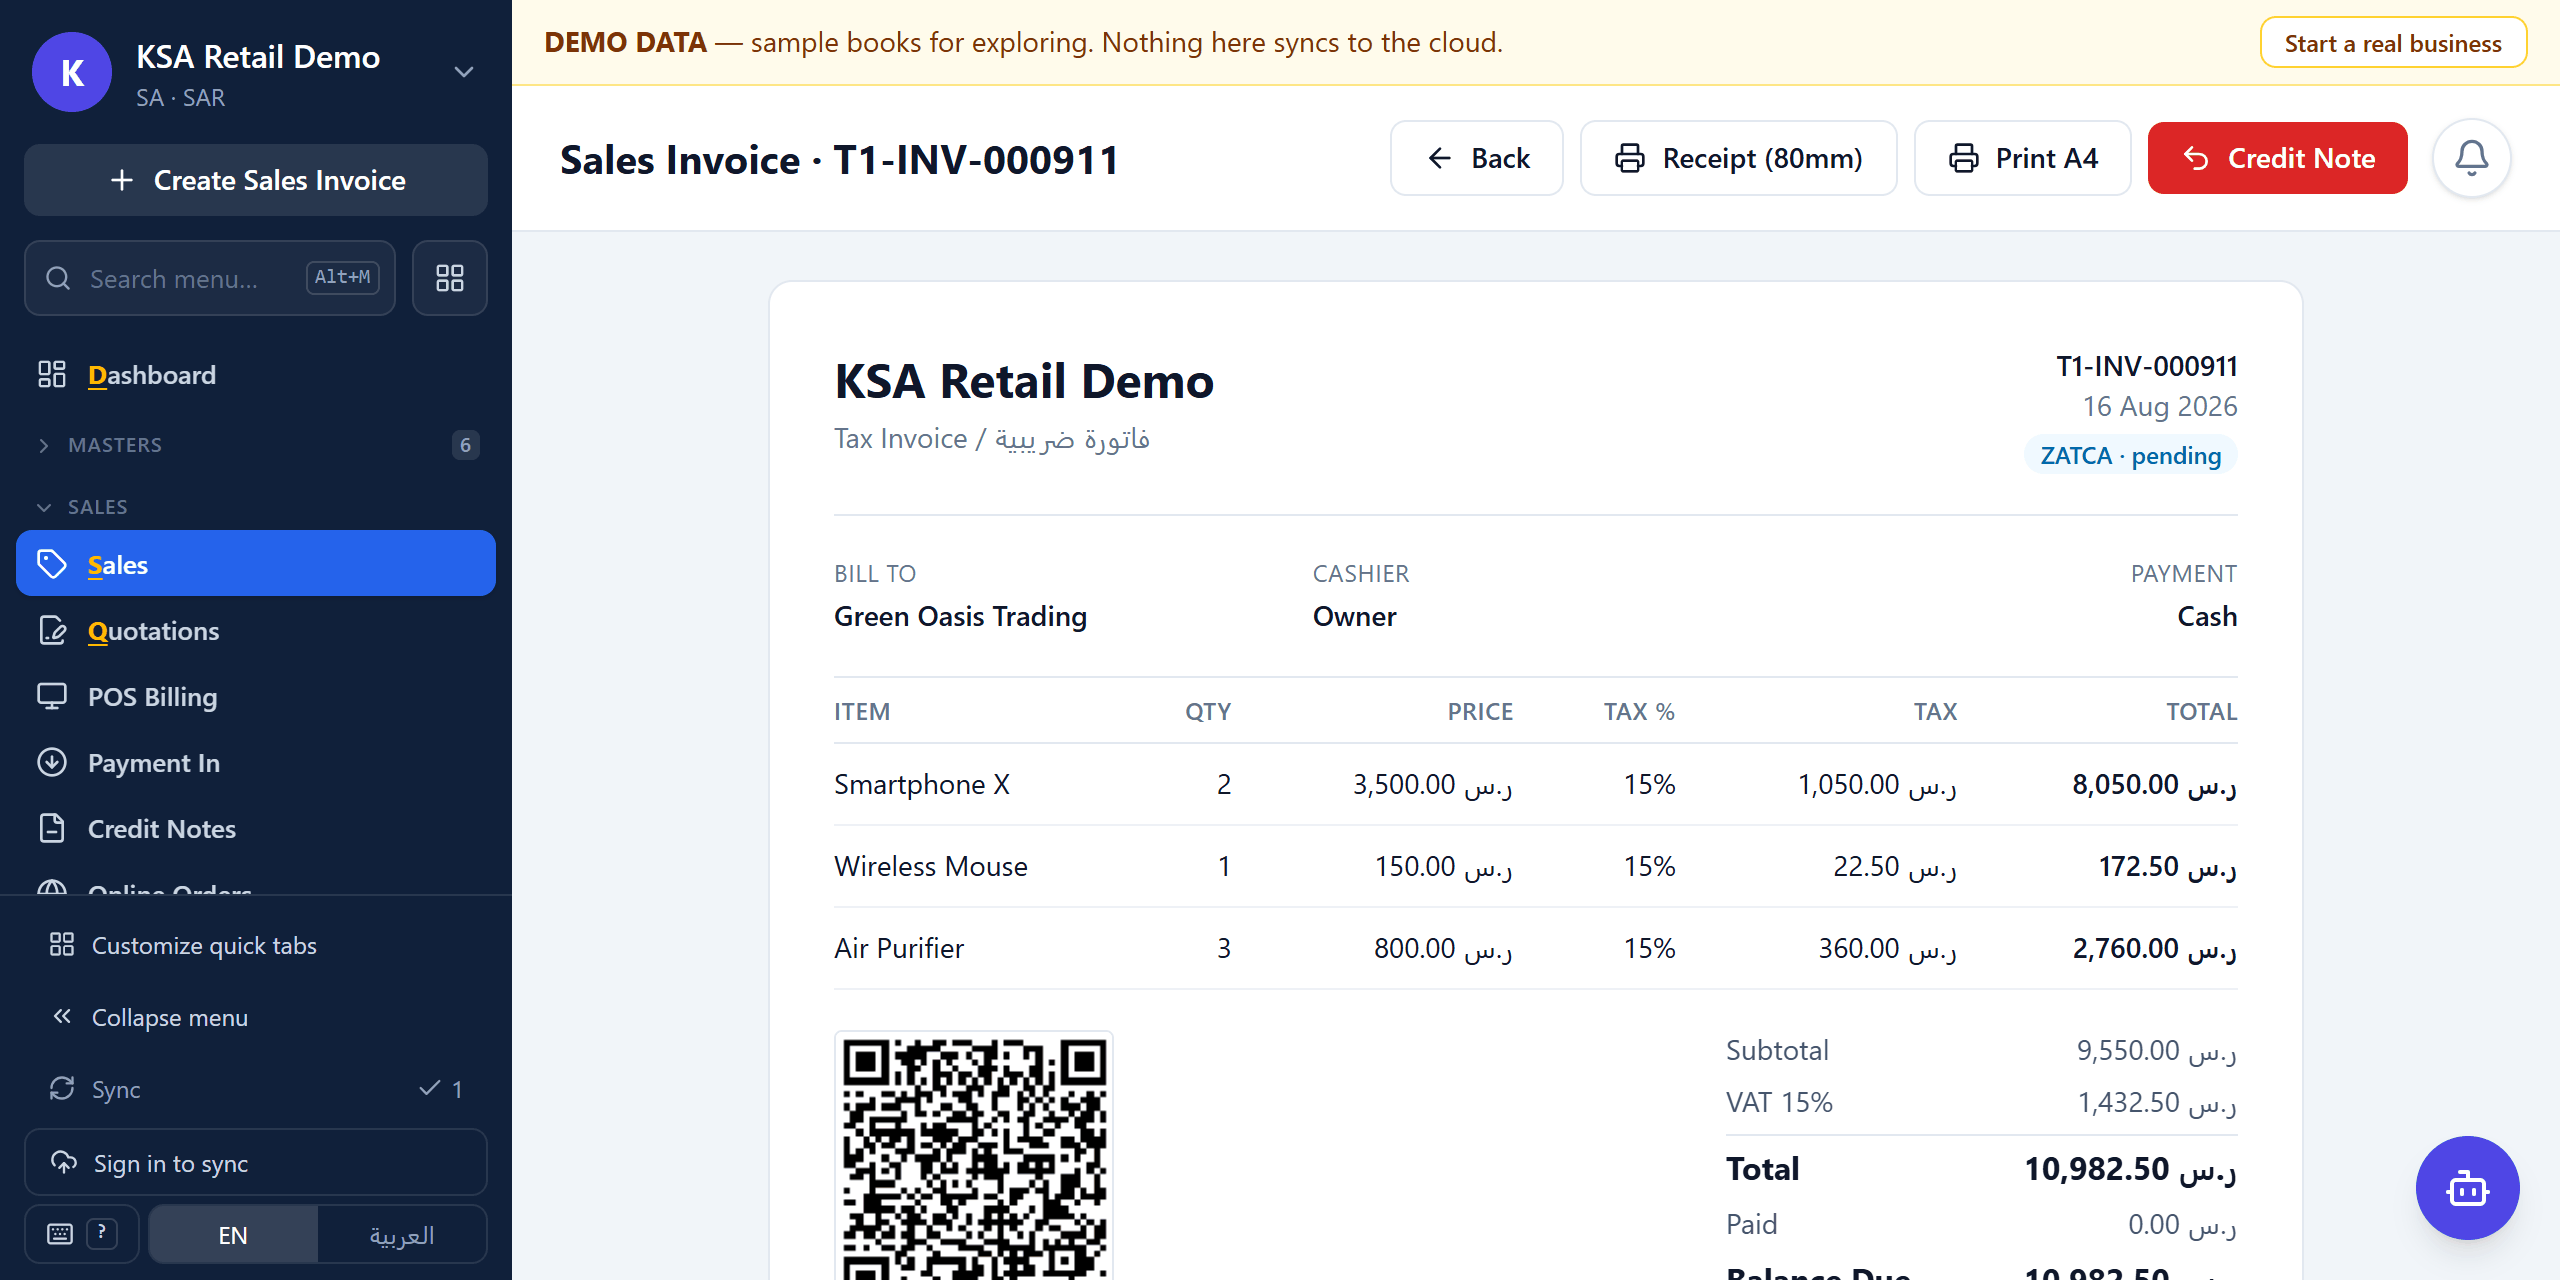2560x1280 pixels.
Task: Click Green Oasis Trading customer name
Action: 960,616
